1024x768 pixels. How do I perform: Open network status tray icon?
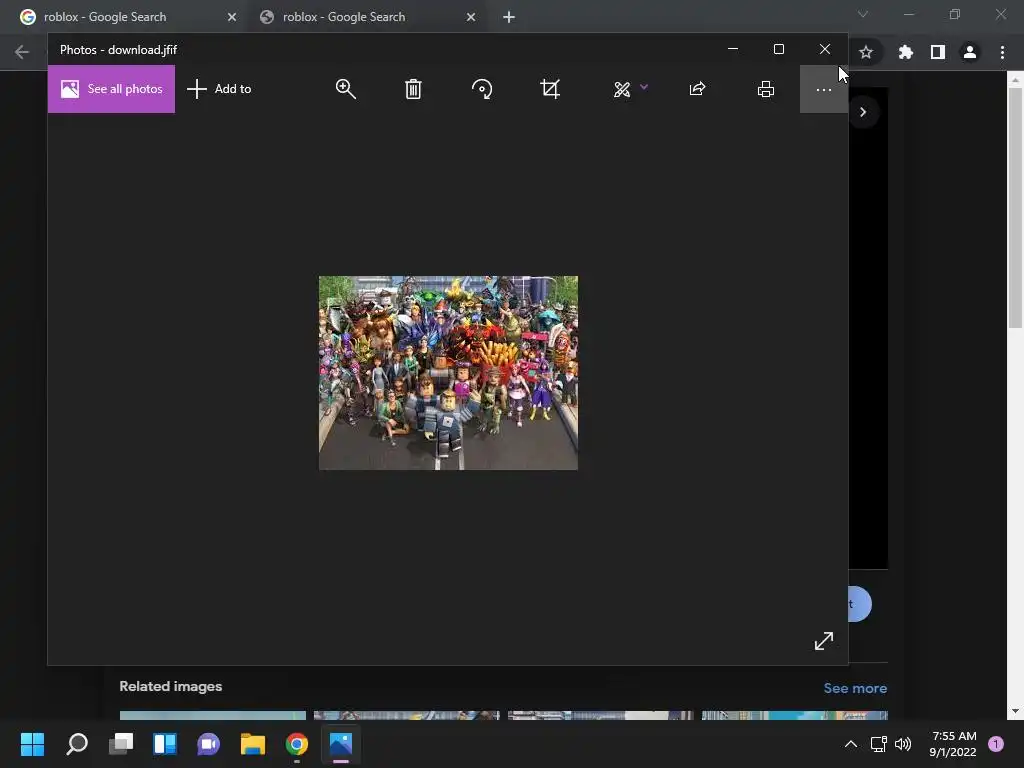pyautogui.click(x=878, y=744)
